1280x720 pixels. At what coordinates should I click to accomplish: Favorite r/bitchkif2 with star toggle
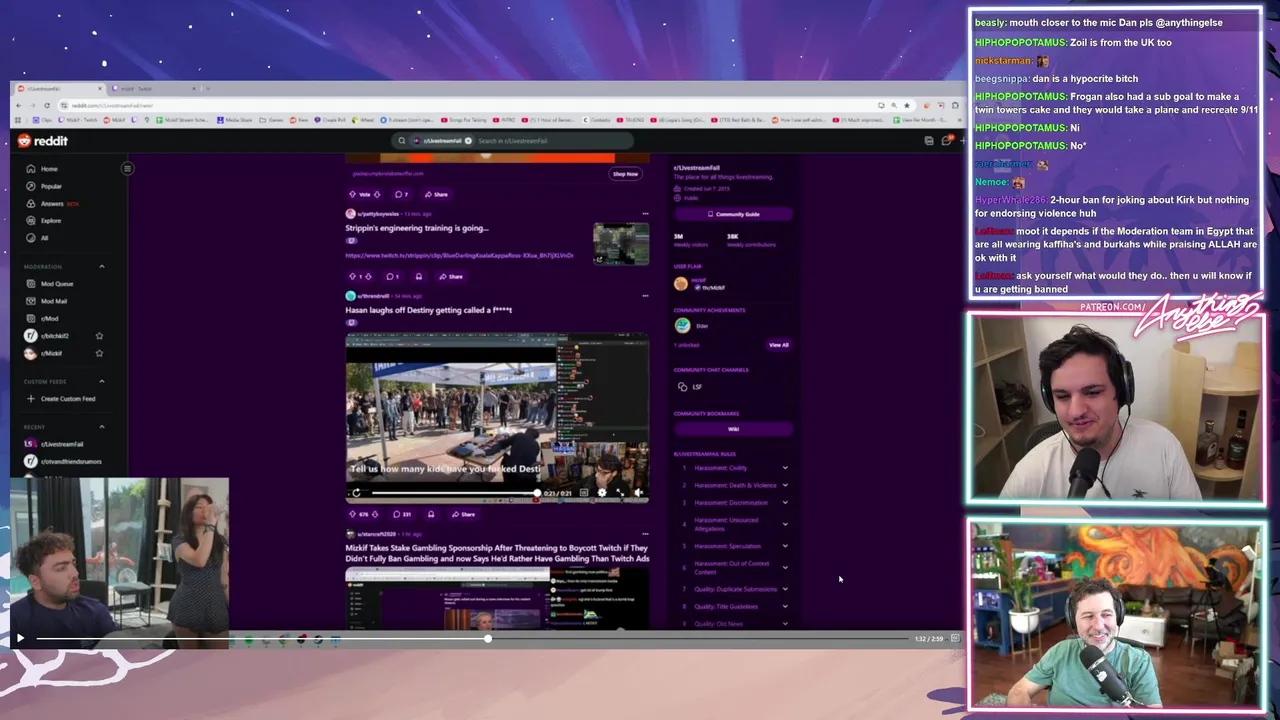coord(99,336)
